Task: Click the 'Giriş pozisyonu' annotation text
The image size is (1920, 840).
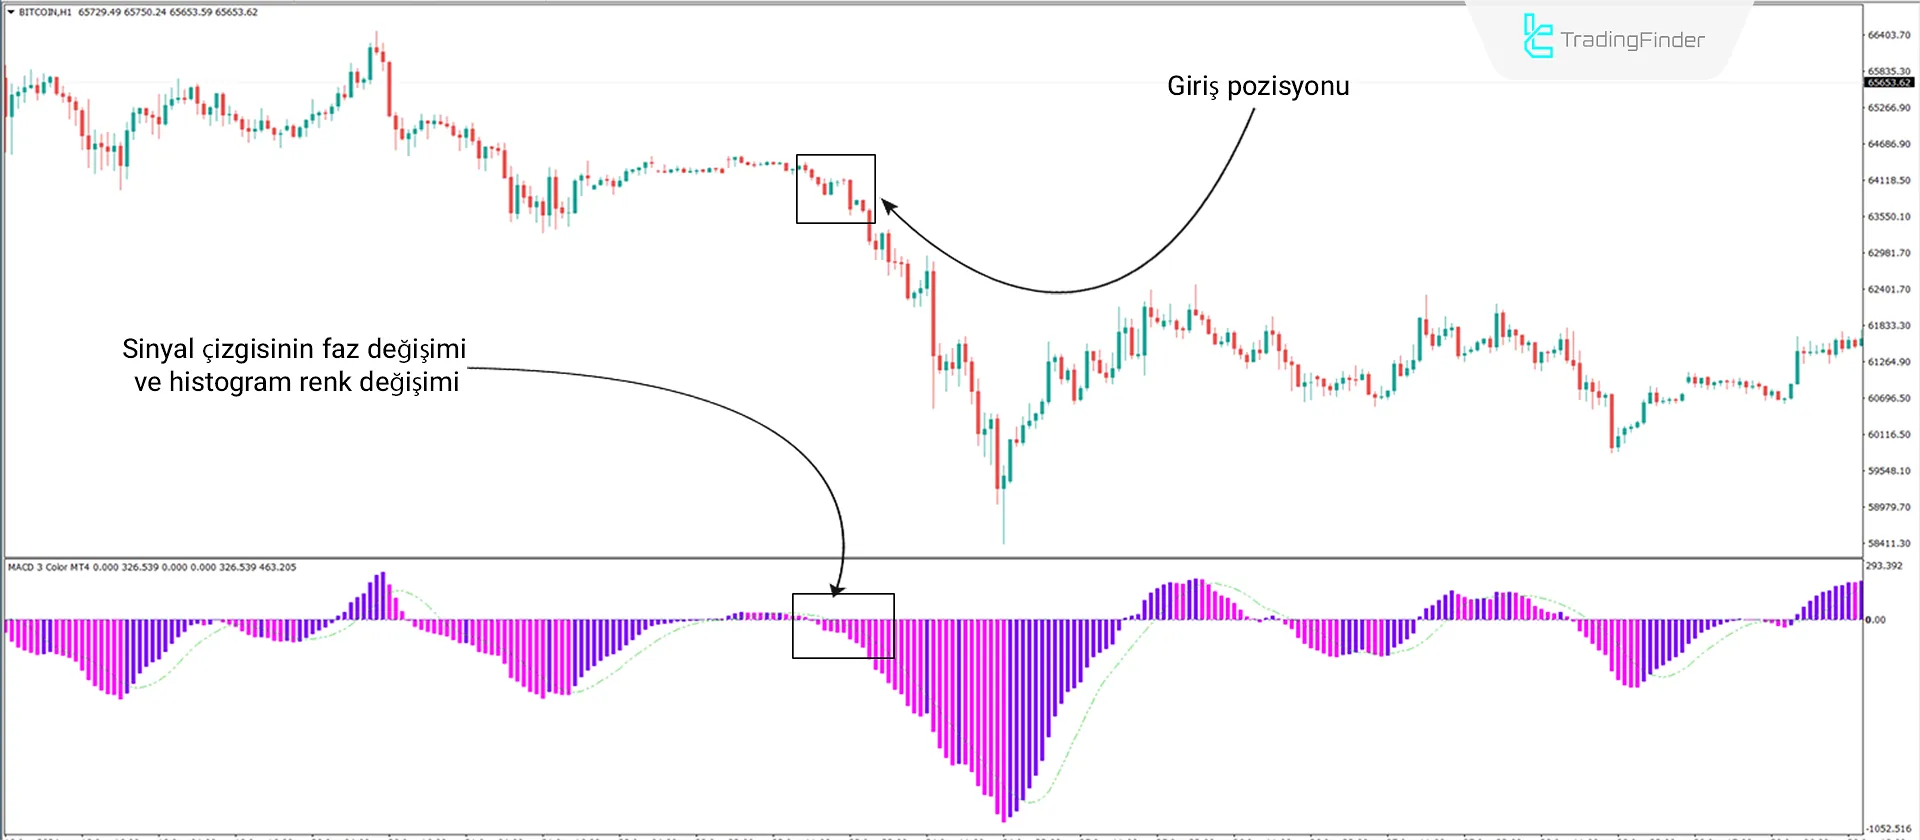Action: pos(1257,87)
